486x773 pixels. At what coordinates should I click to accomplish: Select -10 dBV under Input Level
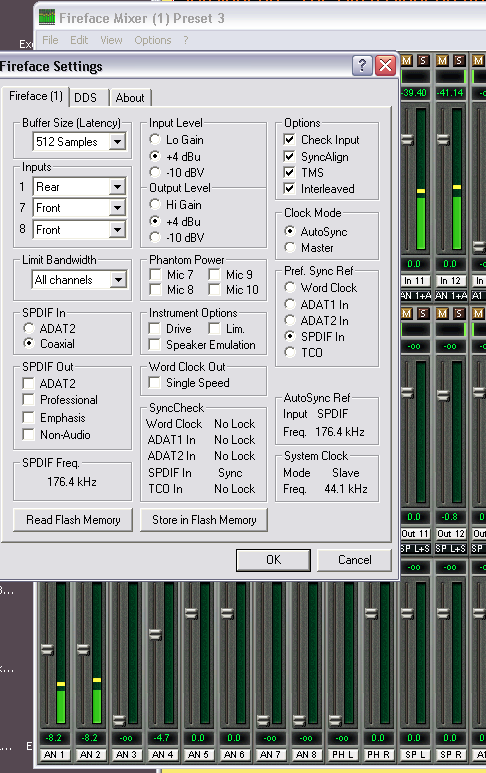coord(155,172)
